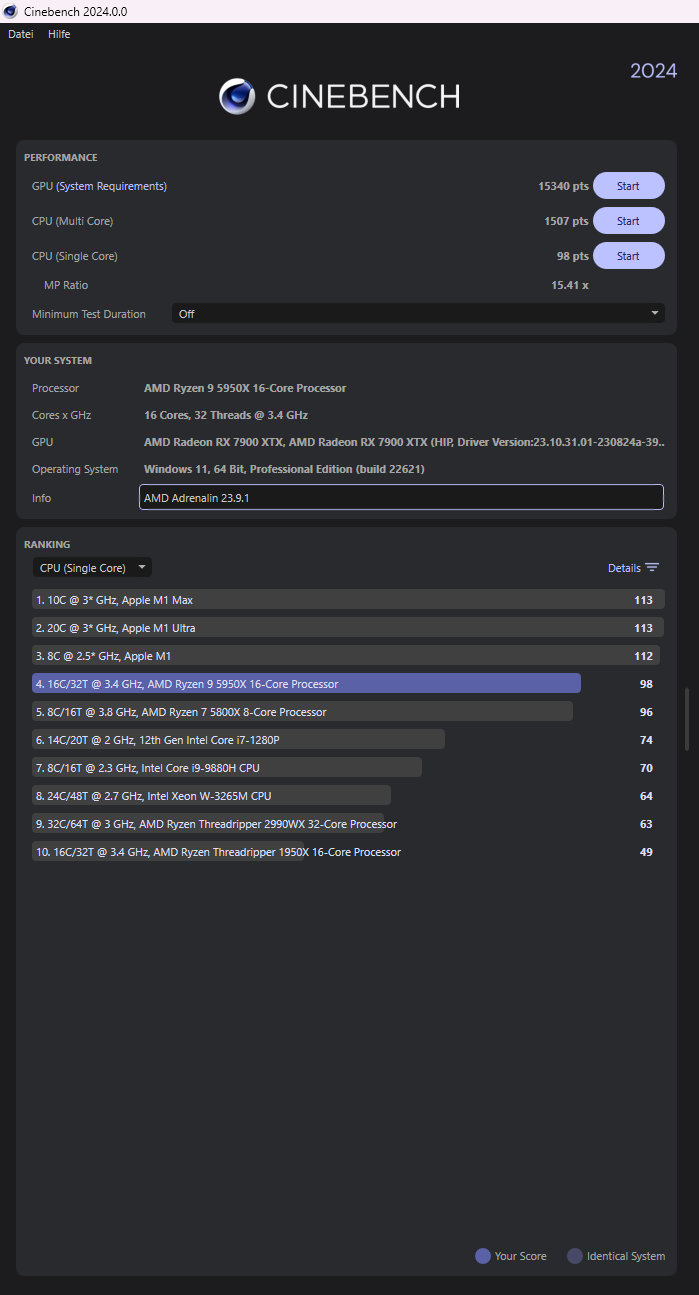Open the Datei menu
This screenshot has width=699, height=1295.
[21, 34]
